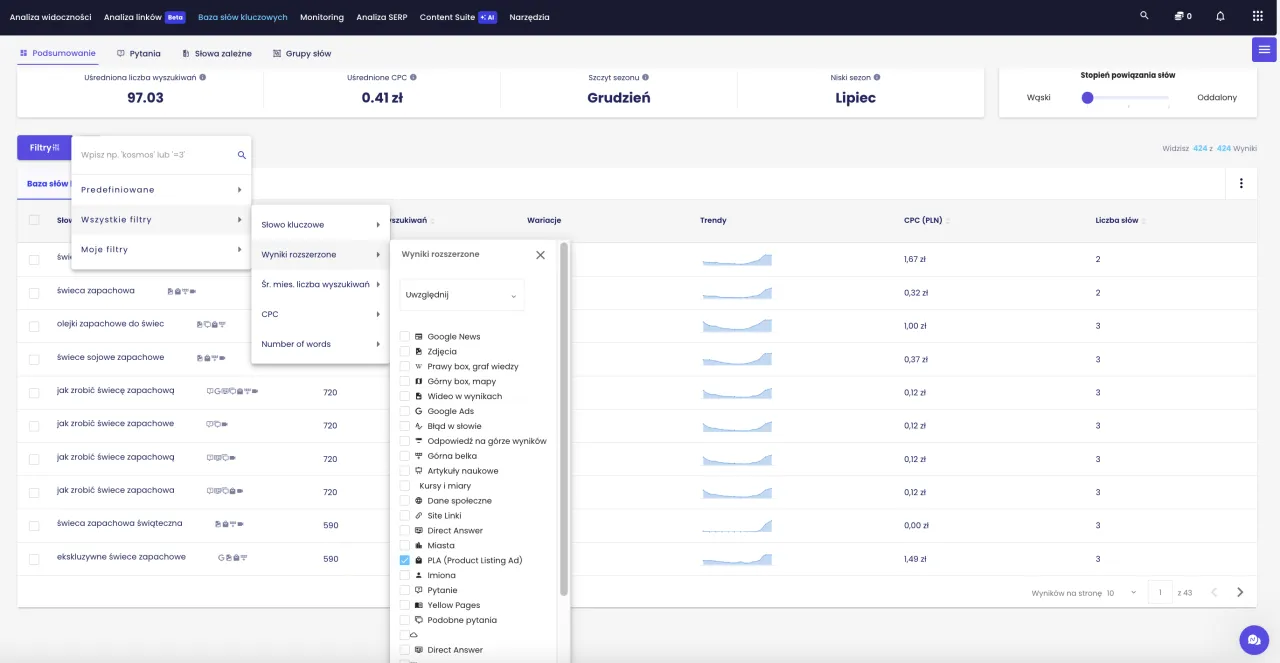Open Analiza SERP in top navigation
The width and height of the screenshot is (1280, 663).
pyautogui.click(x=381, y=17)
